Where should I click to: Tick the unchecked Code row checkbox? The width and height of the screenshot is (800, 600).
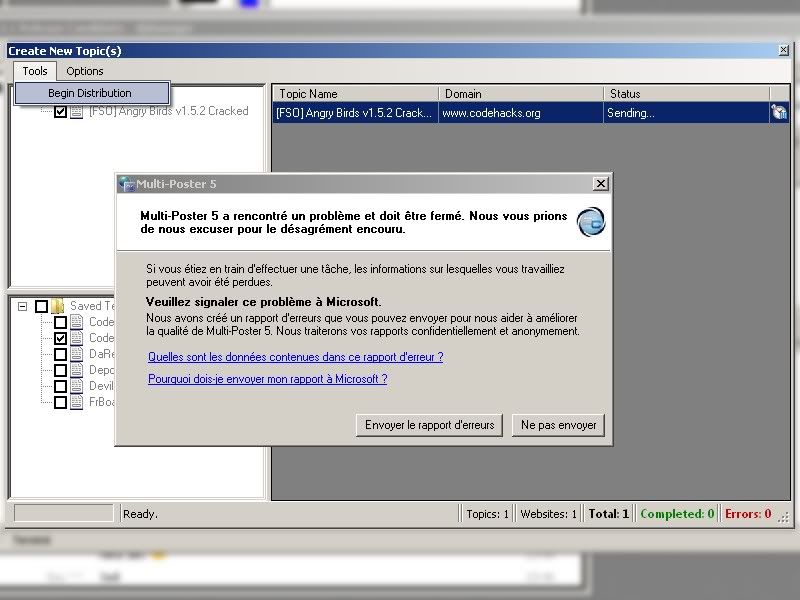coord(60,322)
